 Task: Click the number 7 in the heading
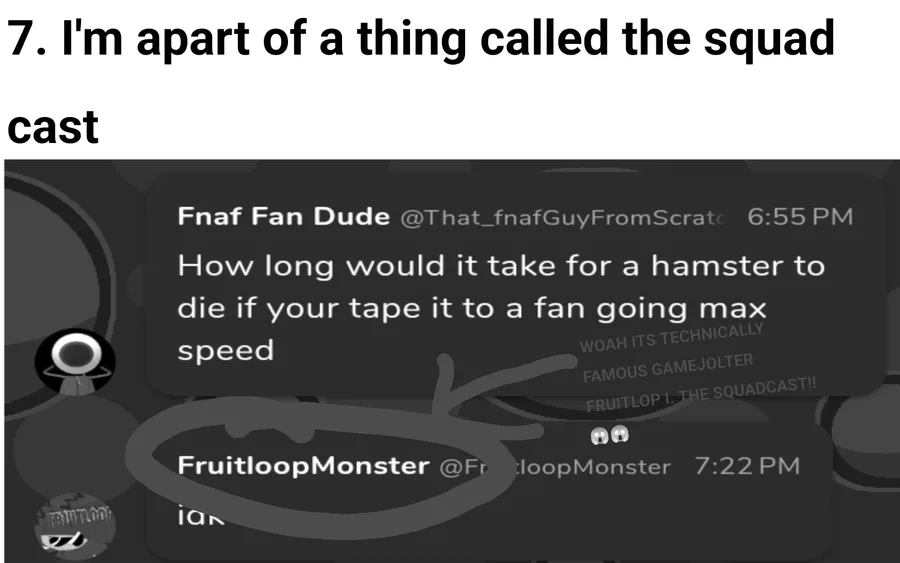coord(21,40)
